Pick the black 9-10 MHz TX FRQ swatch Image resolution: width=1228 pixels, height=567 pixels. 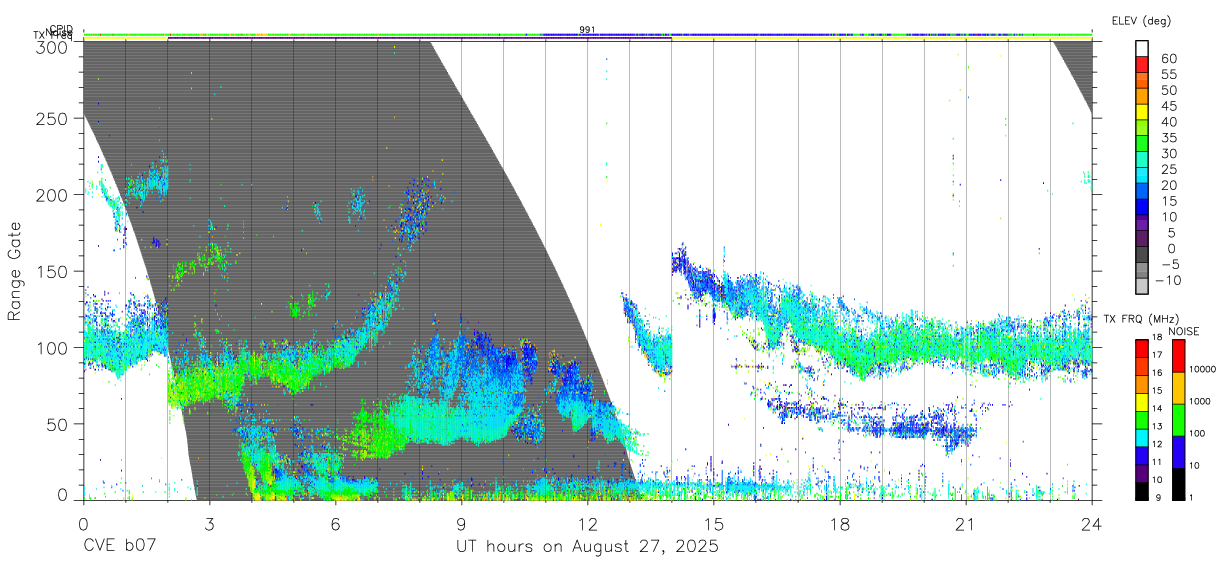click(x=1143, y=489)
